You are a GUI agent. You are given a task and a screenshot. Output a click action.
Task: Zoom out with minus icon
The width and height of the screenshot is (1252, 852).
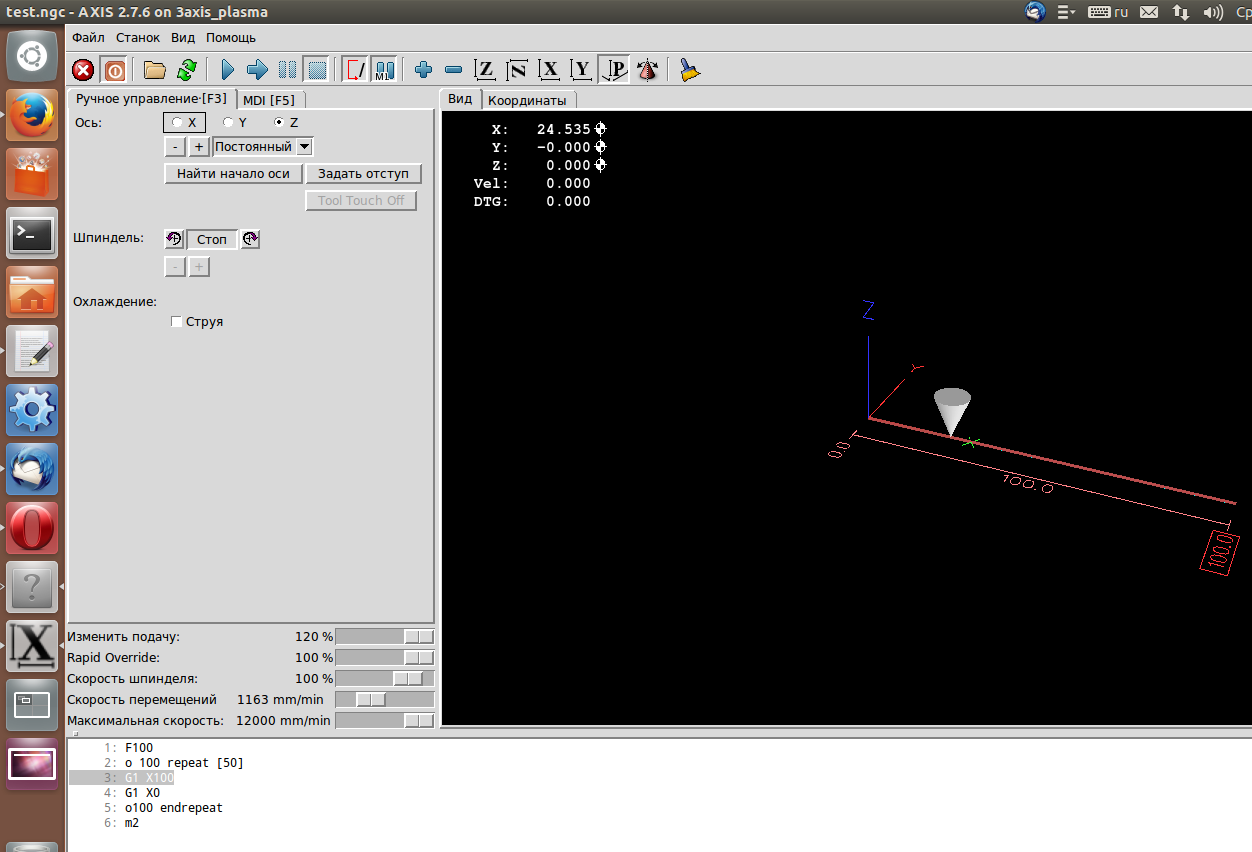click(x=453, y=70)
